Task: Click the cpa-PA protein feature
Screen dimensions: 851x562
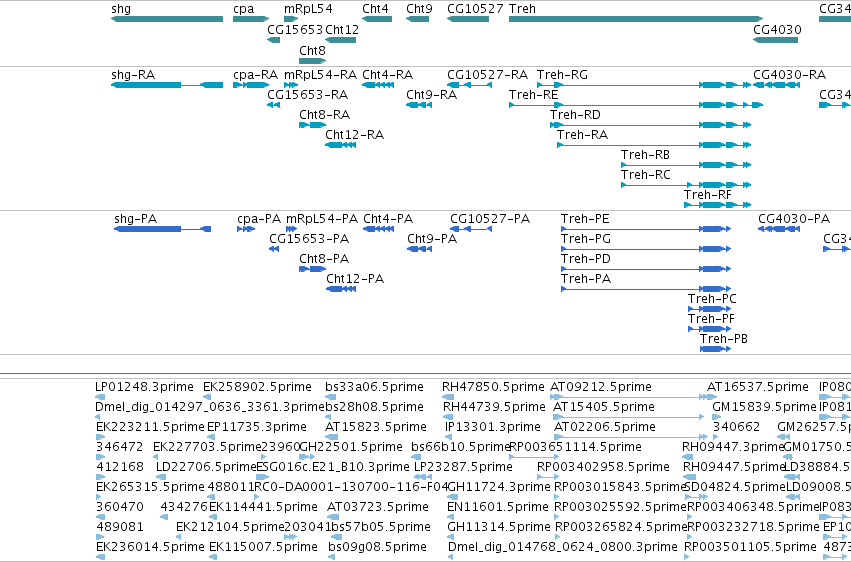Action: tap(246, 229)
